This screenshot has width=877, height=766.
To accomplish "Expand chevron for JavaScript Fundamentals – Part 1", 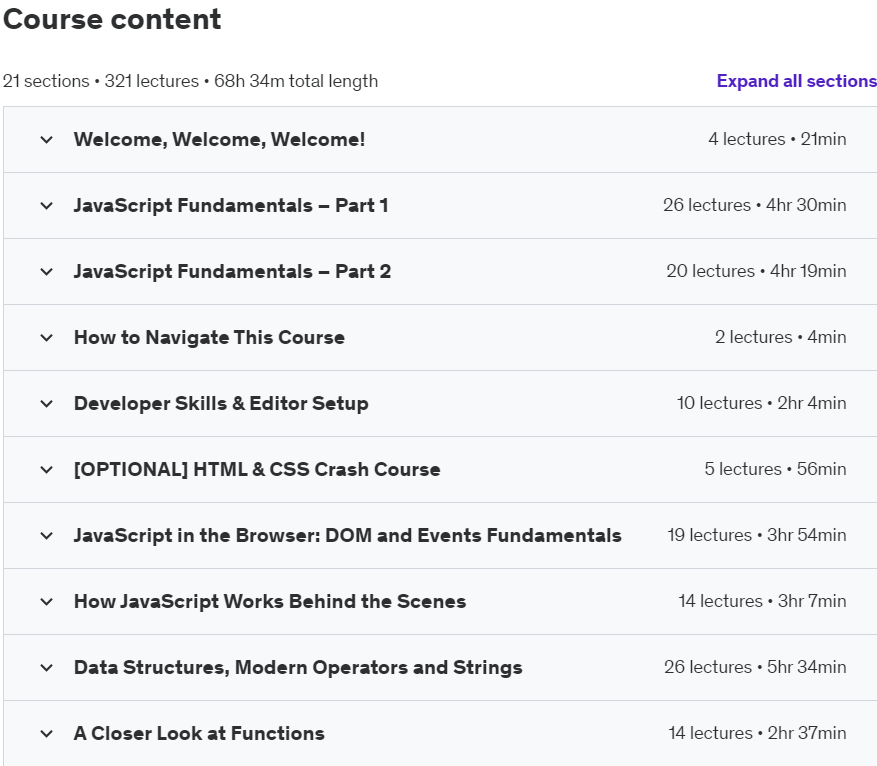I will click(x=46, y=206).
